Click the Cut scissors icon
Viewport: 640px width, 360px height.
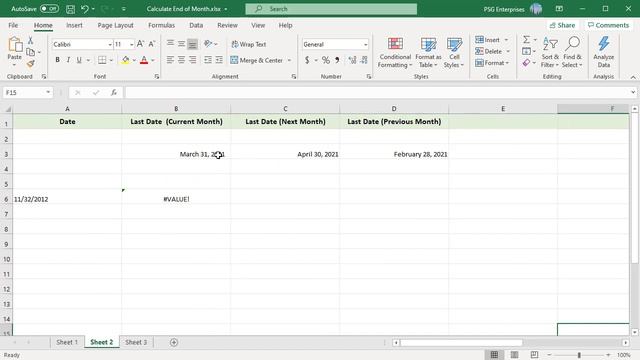tap(30, 40)
